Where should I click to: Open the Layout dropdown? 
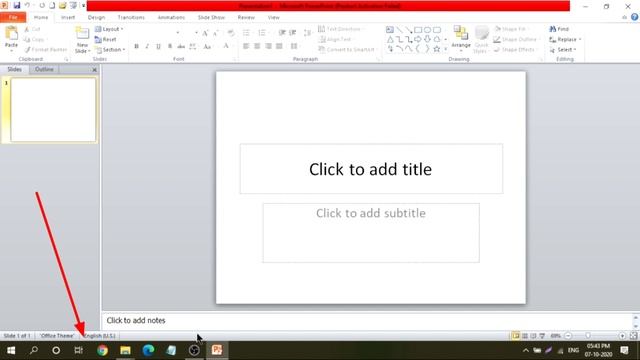(109, 29)
